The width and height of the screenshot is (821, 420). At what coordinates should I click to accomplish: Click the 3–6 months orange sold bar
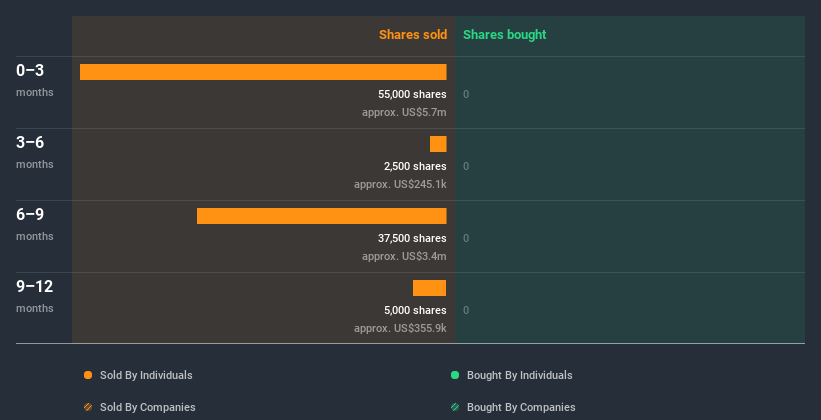(x=438, y=144)
